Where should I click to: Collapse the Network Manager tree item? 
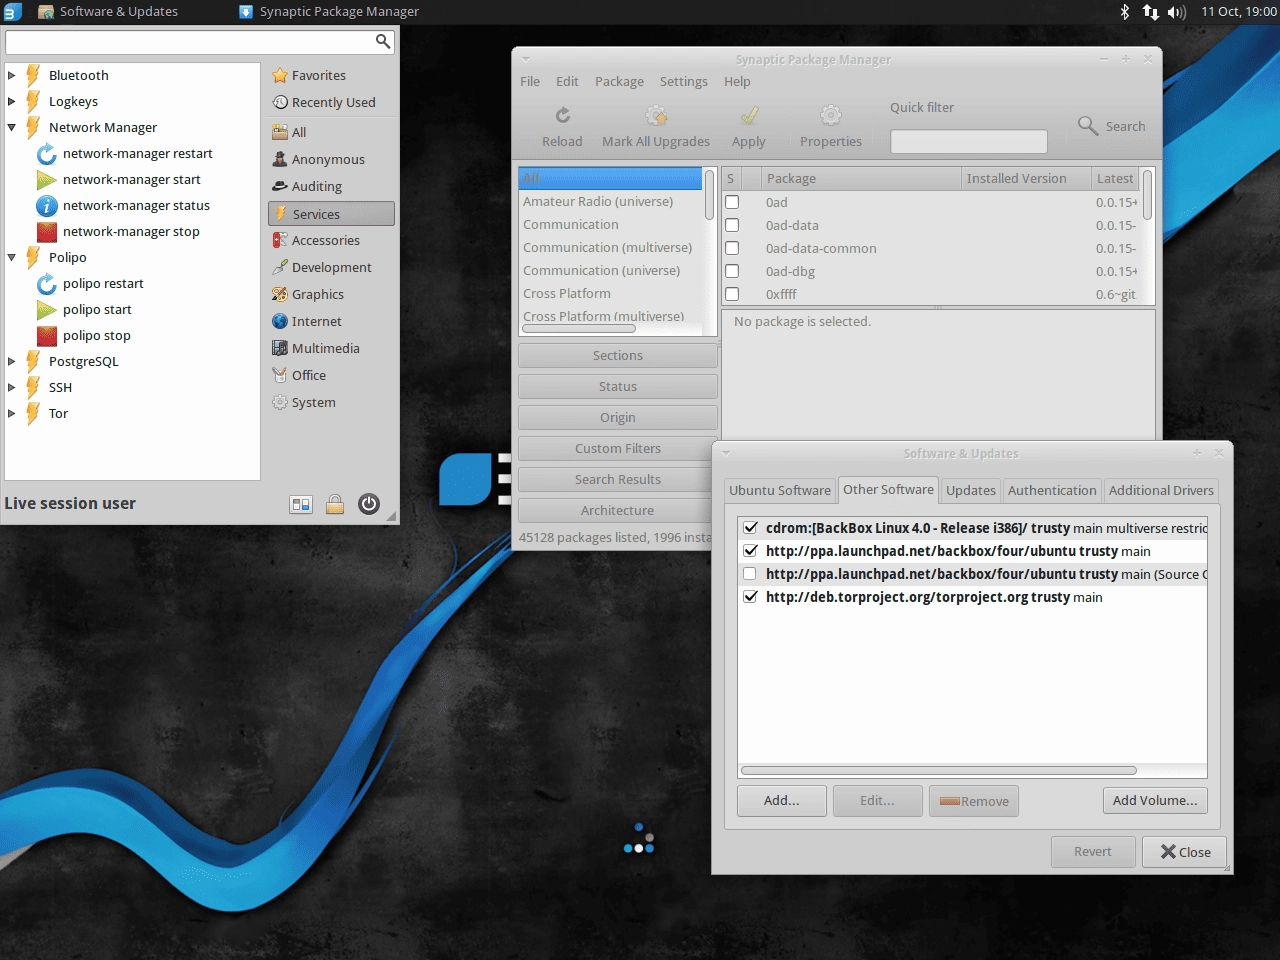[11, 127]
